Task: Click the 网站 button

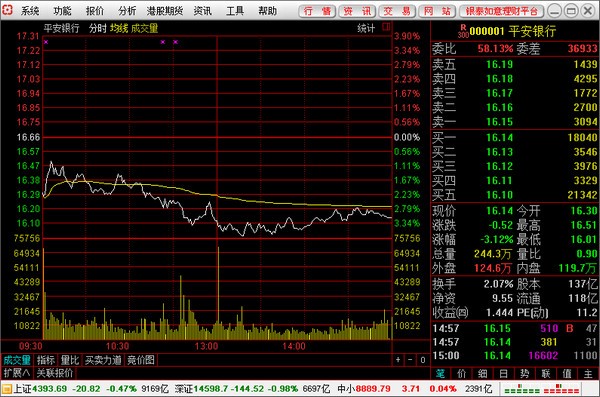Action: (437, 11)
